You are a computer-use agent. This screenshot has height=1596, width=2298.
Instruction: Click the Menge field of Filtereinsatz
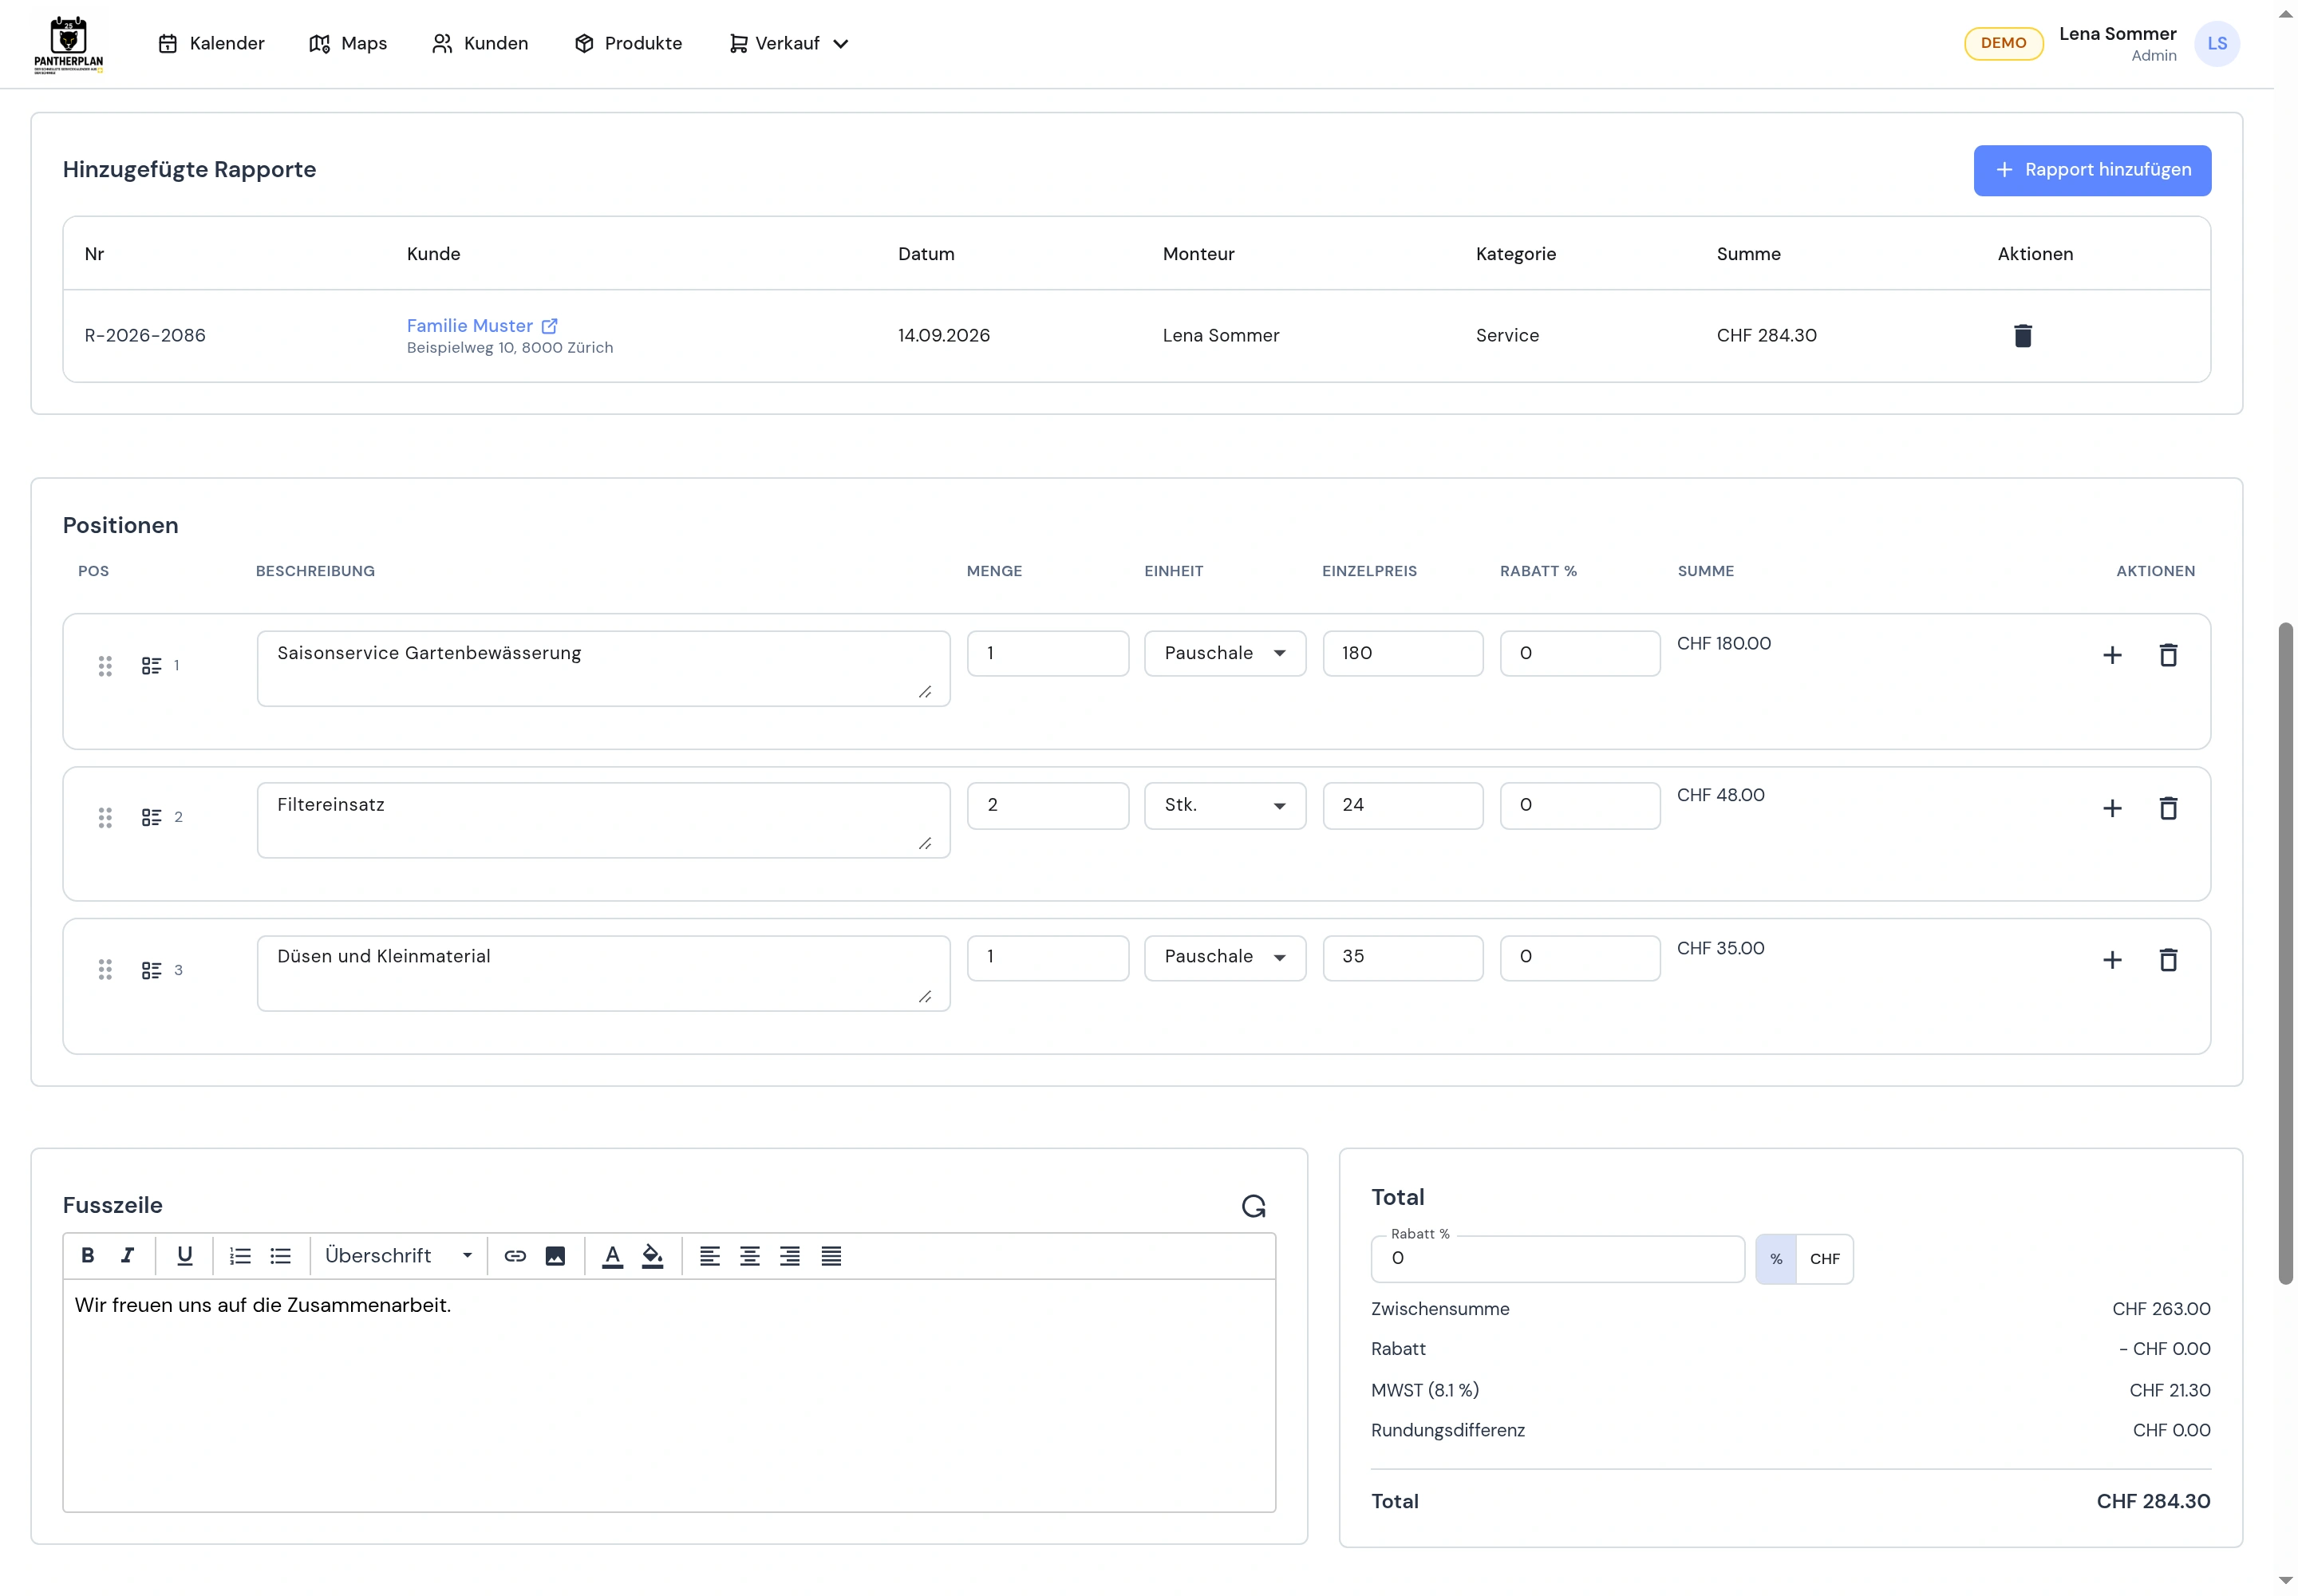[1047, 805]
